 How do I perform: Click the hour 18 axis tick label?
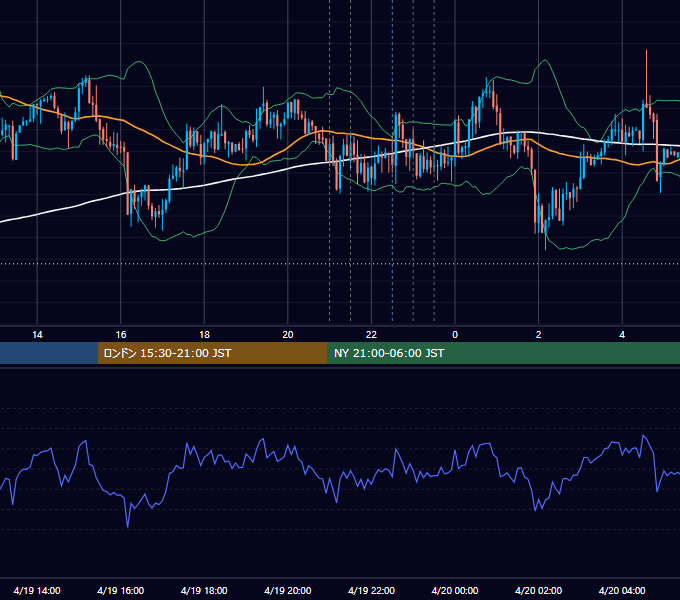coord(204,335)
